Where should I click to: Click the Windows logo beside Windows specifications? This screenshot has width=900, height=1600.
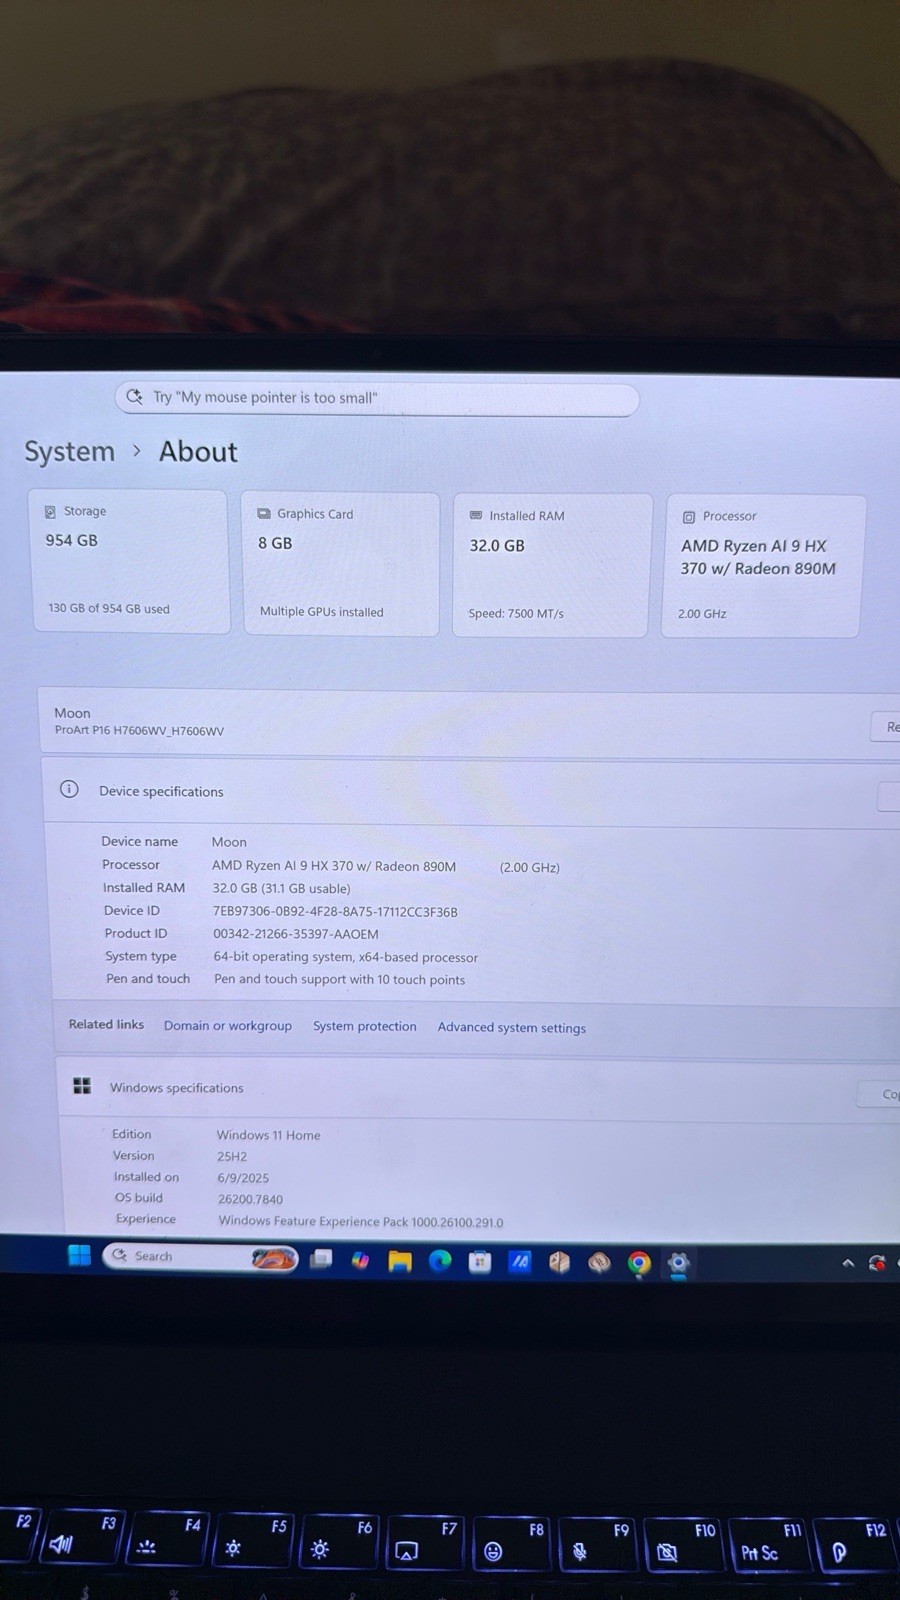82,1086
